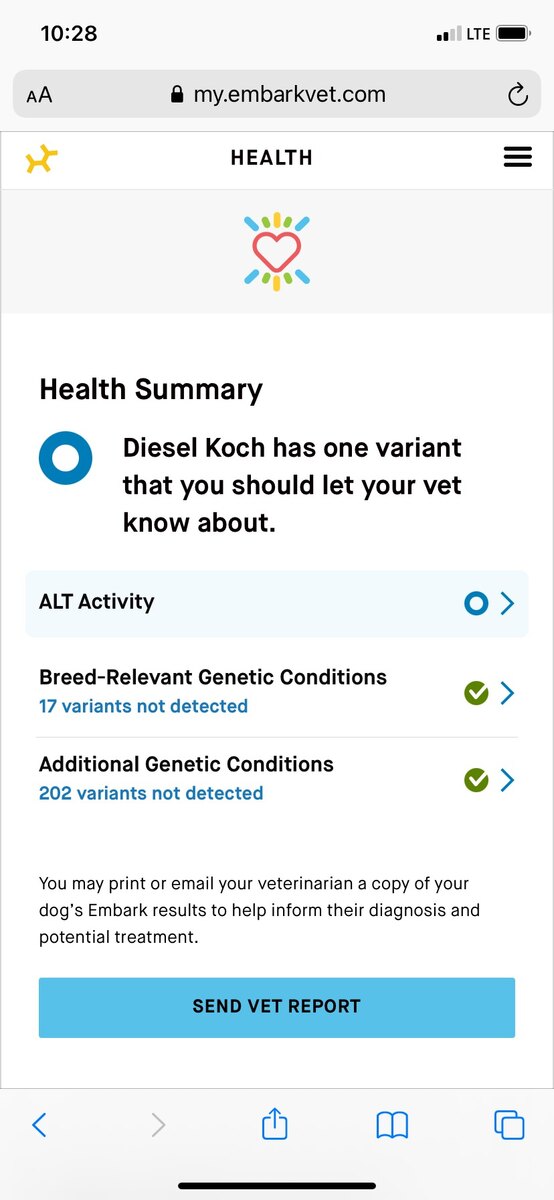Click the SEND VET REPORT button
The width and height of the screenshot is (554, 1200).
[277, 1007]
